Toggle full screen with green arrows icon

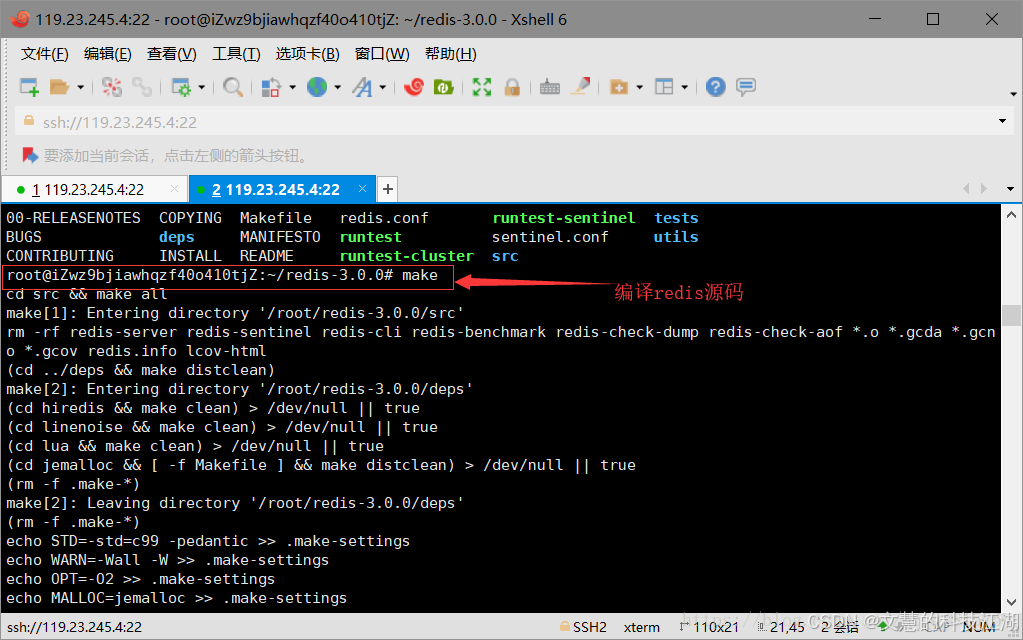[482, 87]
